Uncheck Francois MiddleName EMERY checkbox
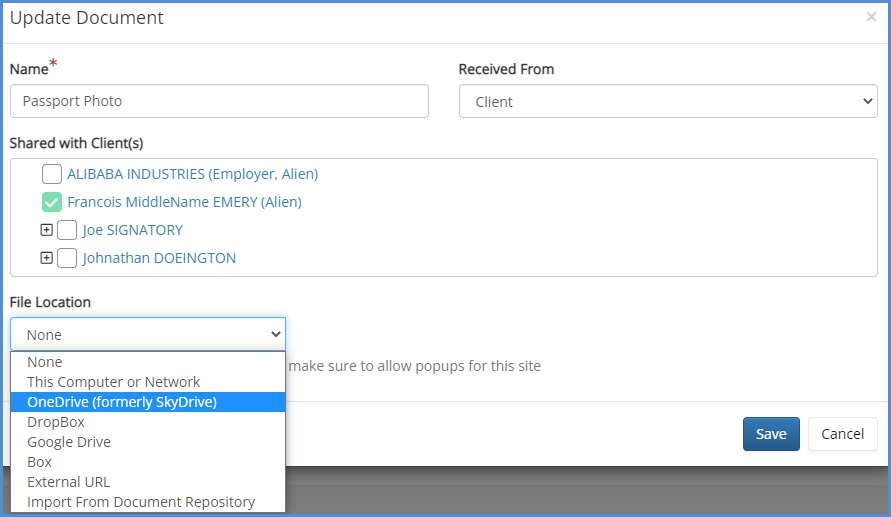The image size is (891, 517). click(52, 202)
